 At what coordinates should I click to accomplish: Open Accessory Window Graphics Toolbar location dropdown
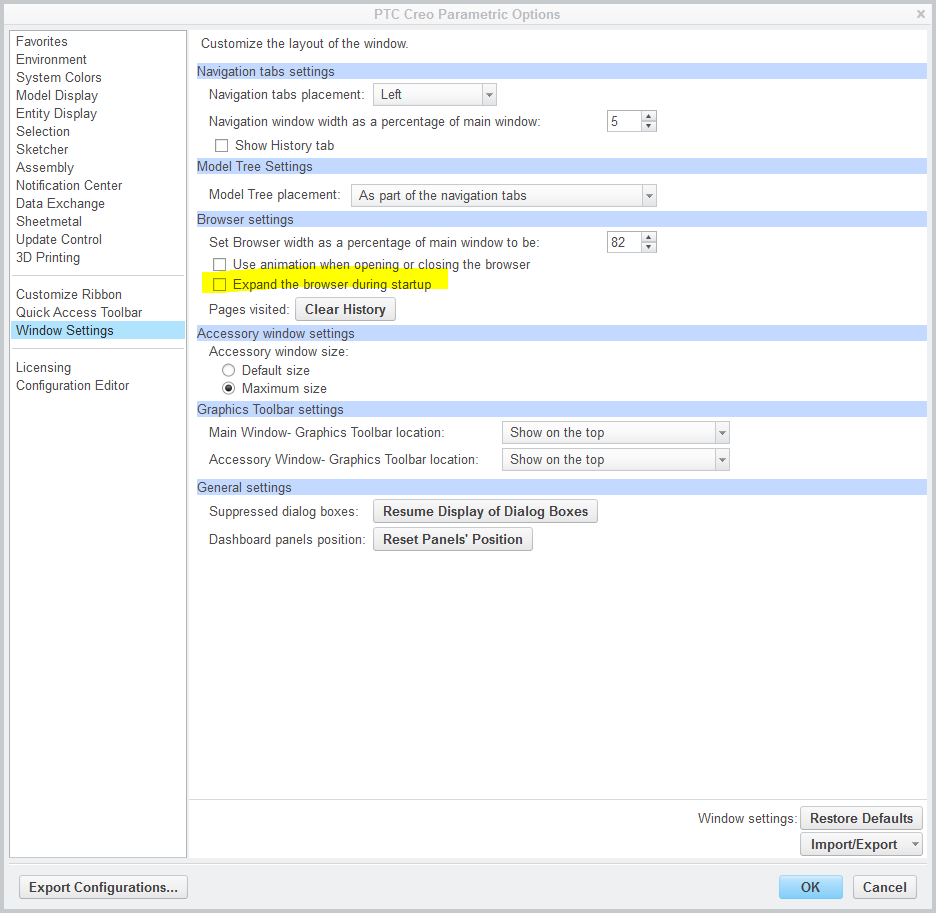click(615, 459)
